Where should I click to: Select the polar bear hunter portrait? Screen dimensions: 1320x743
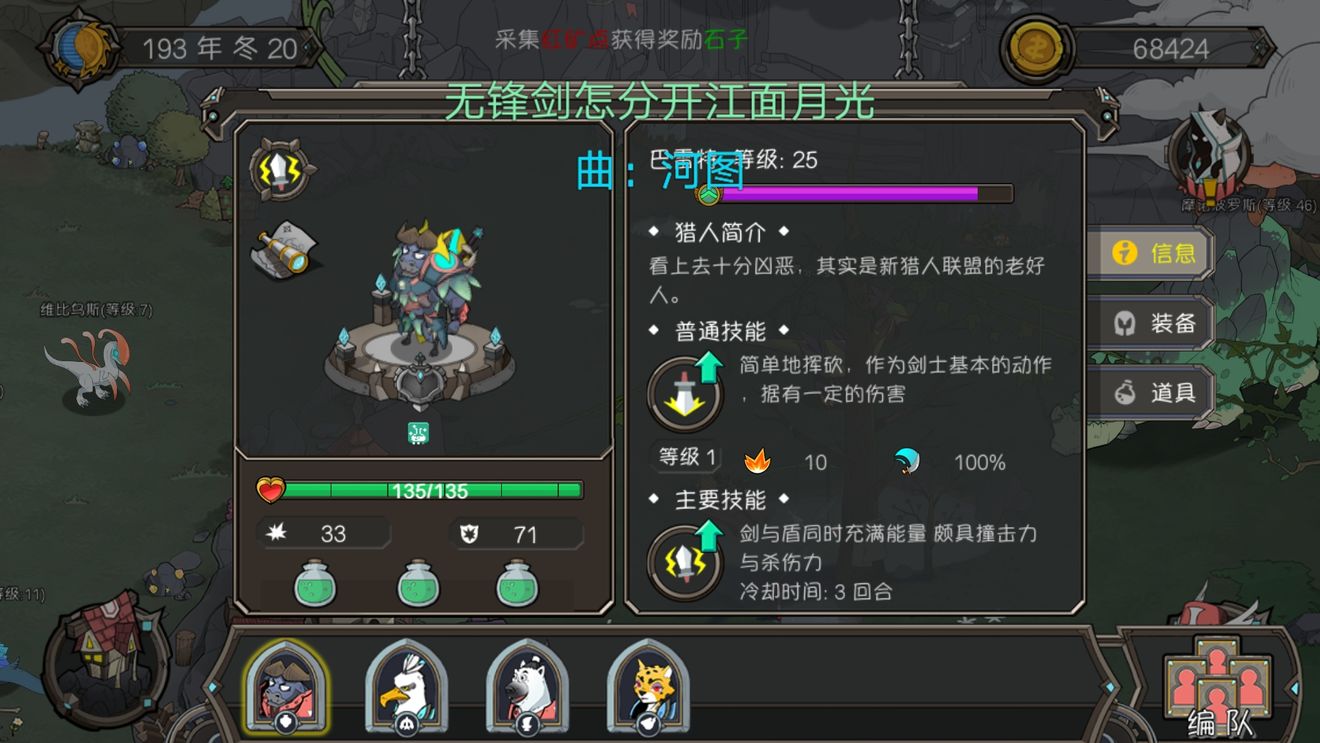click(527, 688)
